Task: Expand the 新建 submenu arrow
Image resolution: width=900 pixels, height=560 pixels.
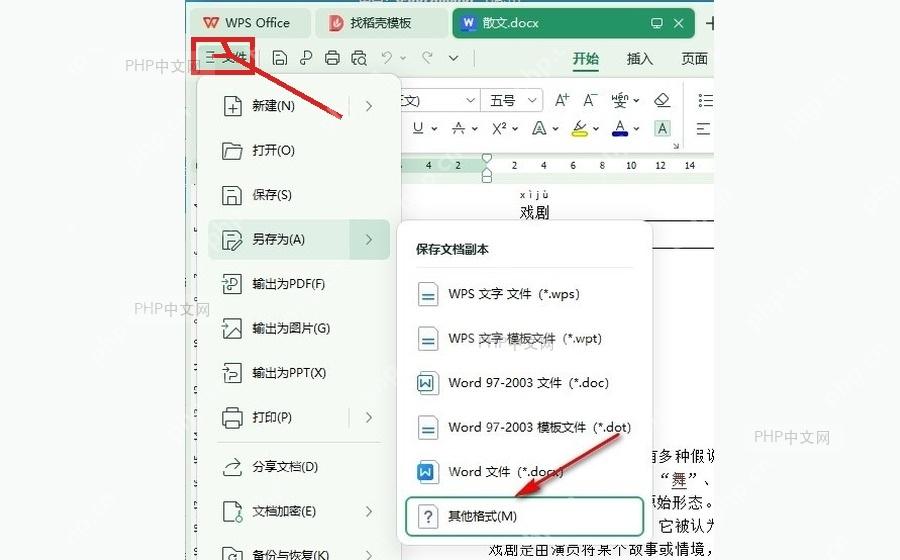Action: [369, 106]
